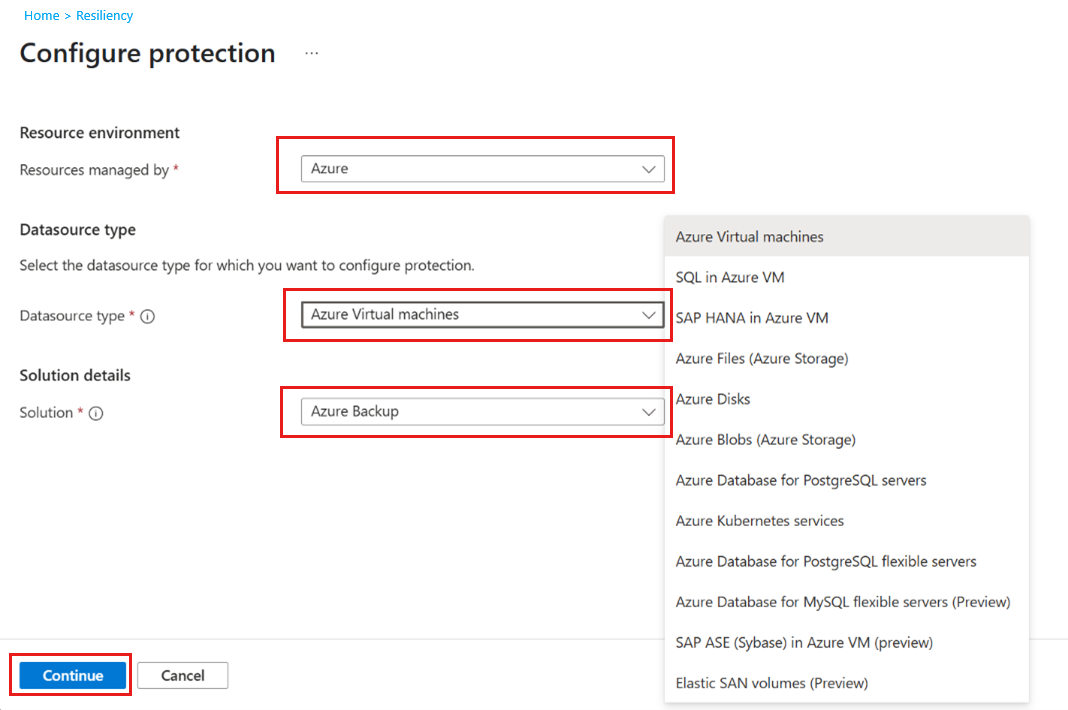This screenshot has width=1068, height=710.
Task: Open the Datasource type dropdown
Action: 482,314
